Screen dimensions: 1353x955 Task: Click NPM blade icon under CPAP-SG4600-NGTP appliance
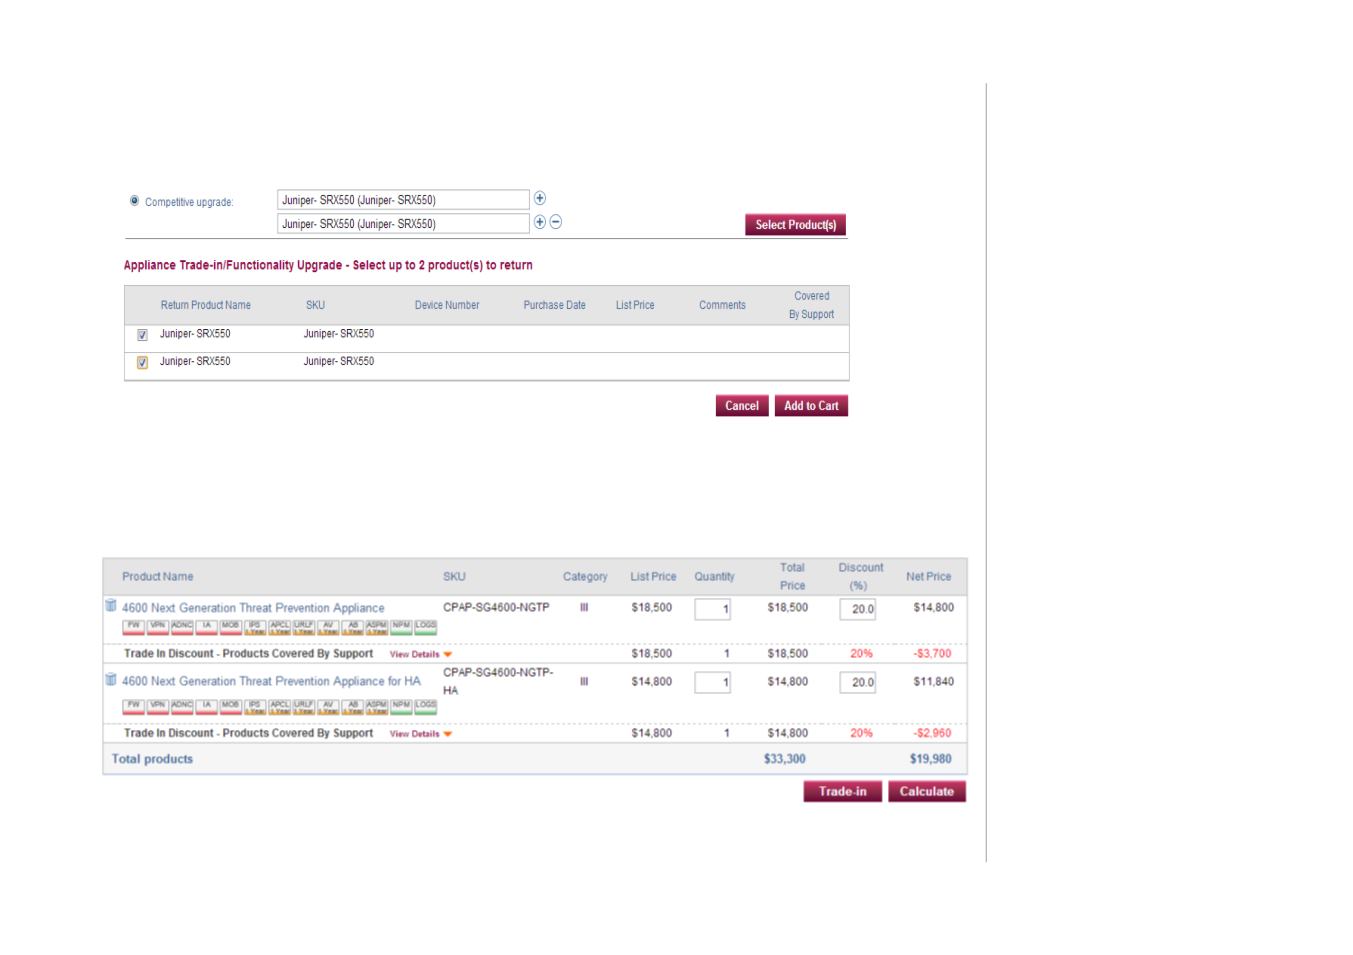401,627
